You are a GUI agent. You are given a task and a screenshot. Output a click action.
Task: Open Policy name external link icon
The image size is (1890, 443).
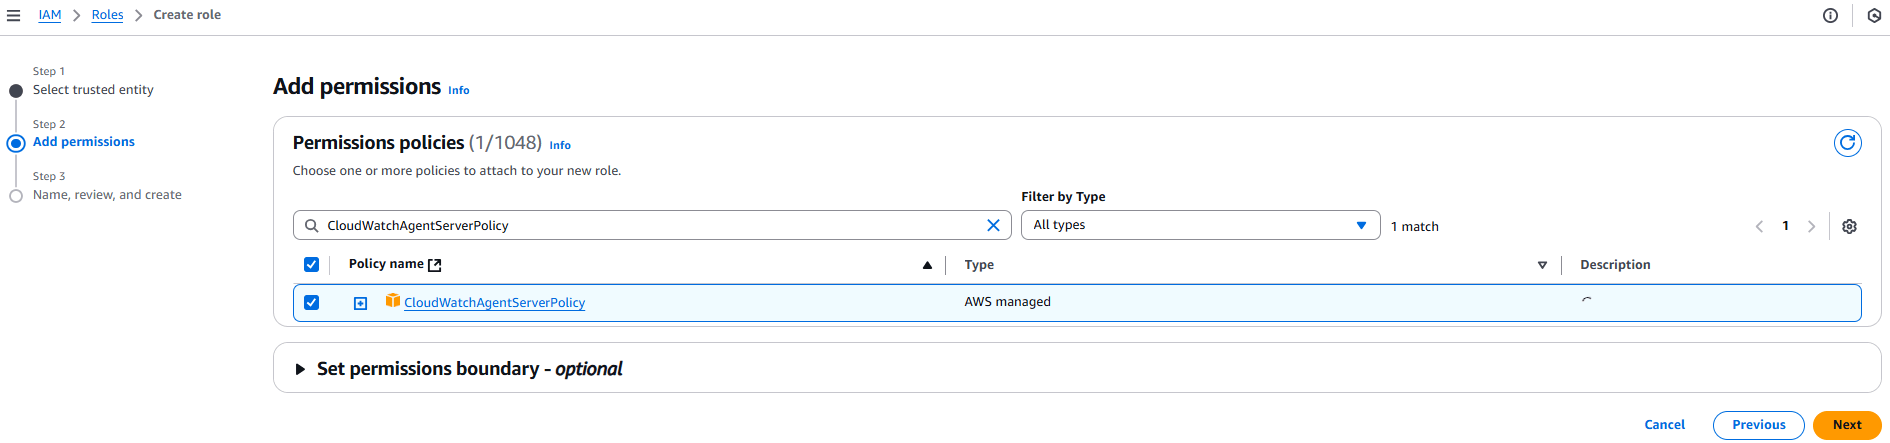coord(435,265)
